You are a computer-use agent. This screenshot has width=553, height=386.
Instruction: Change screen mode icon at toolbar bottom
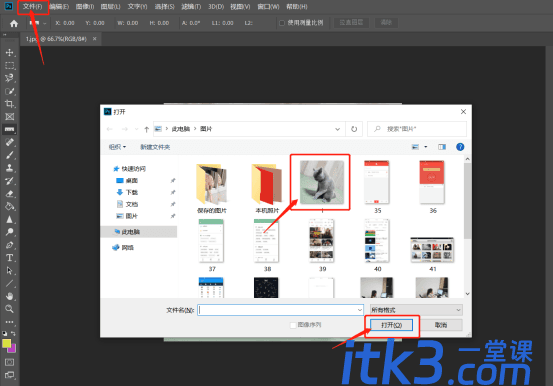[10, 375]
